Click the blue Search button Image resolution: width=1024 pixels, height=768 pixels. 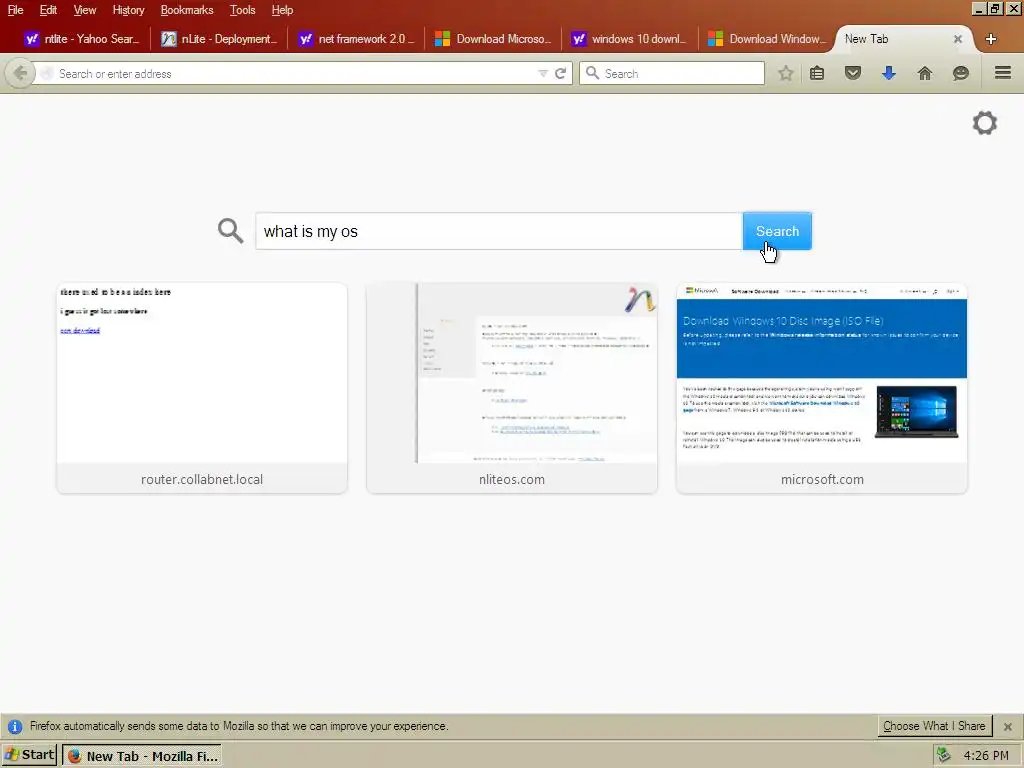777,231
